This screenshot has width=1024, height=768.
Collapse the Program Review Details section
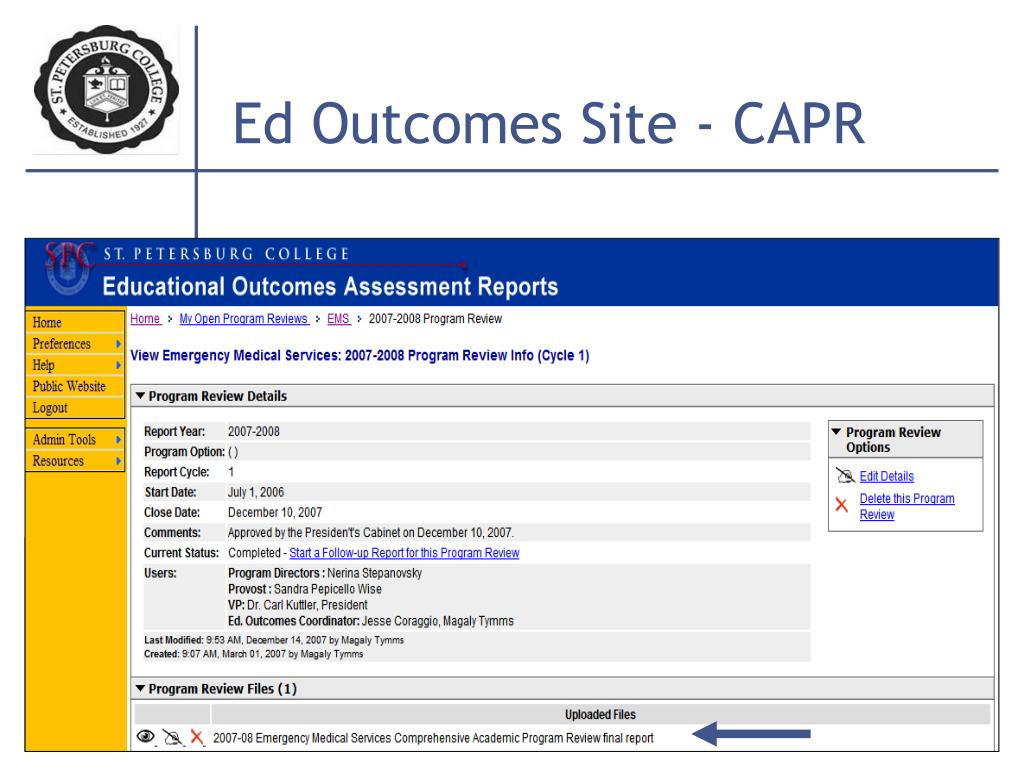click(x=140, y=396)
